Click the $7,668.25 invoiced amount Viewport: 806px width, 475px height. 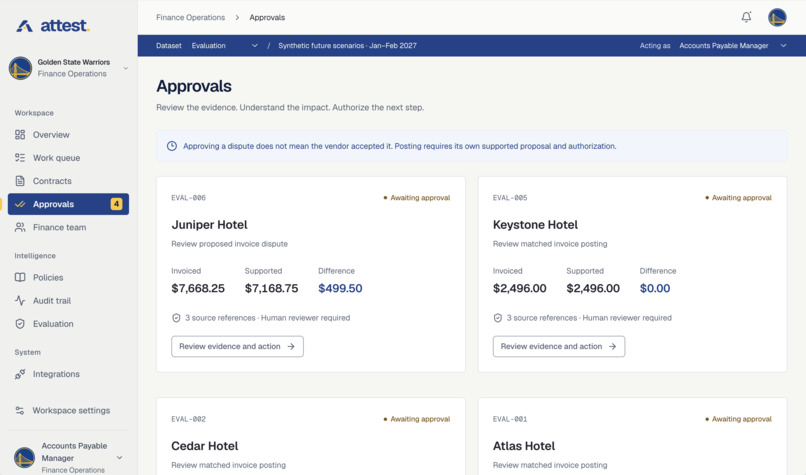198,288
